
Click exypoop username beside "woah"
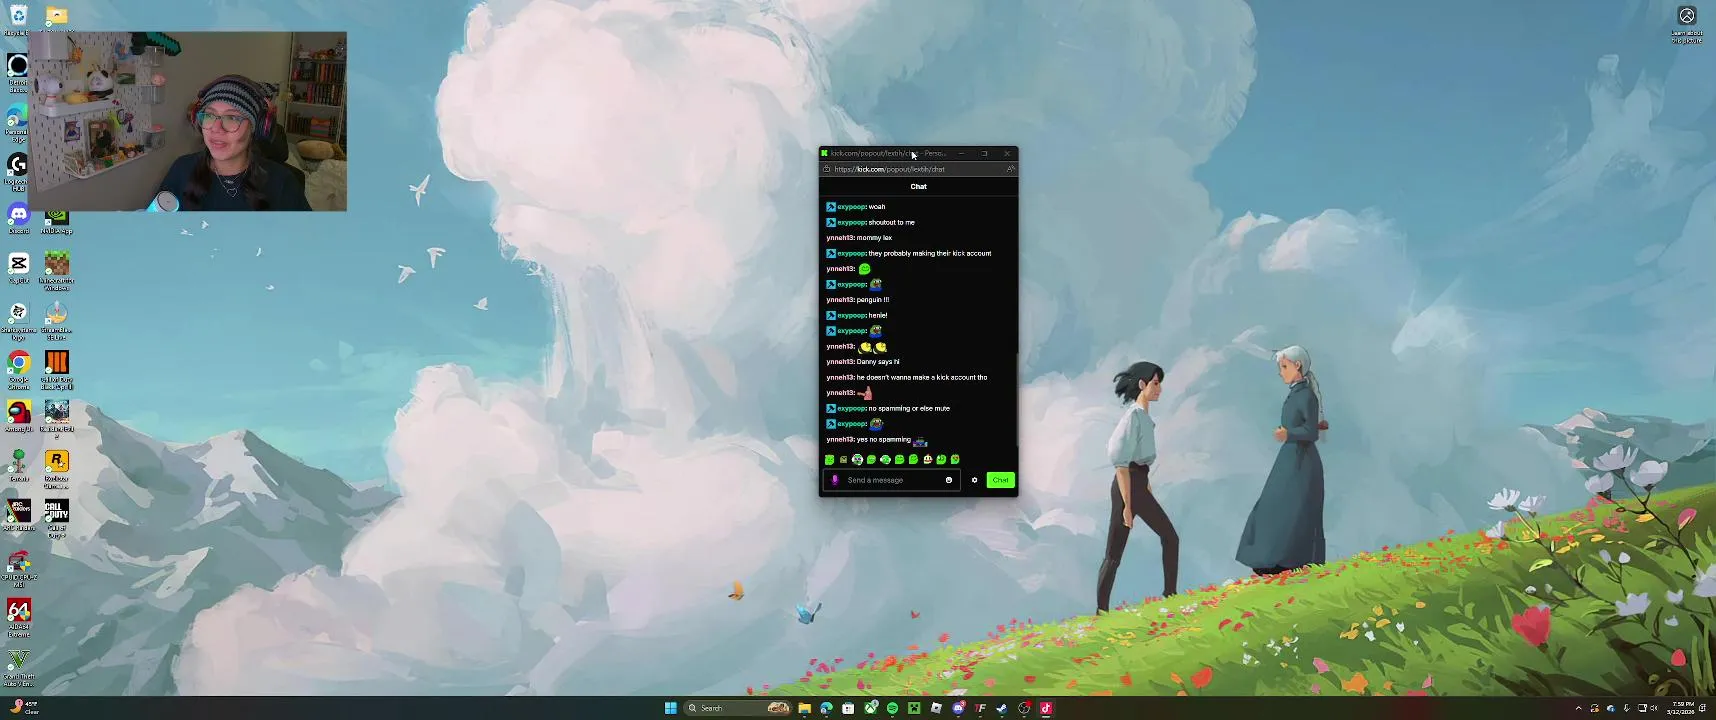[851, 207]
